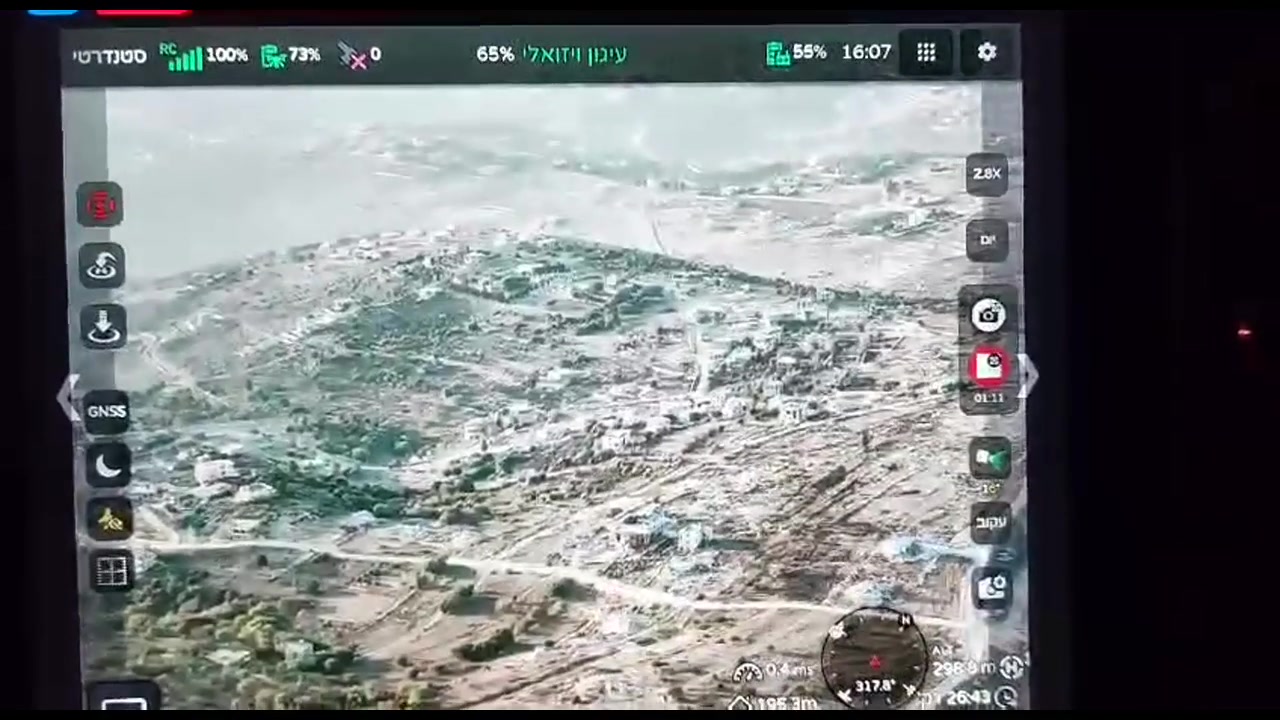Toggle the grid overlay icon

pyautogui.click(x=111, y=571)
